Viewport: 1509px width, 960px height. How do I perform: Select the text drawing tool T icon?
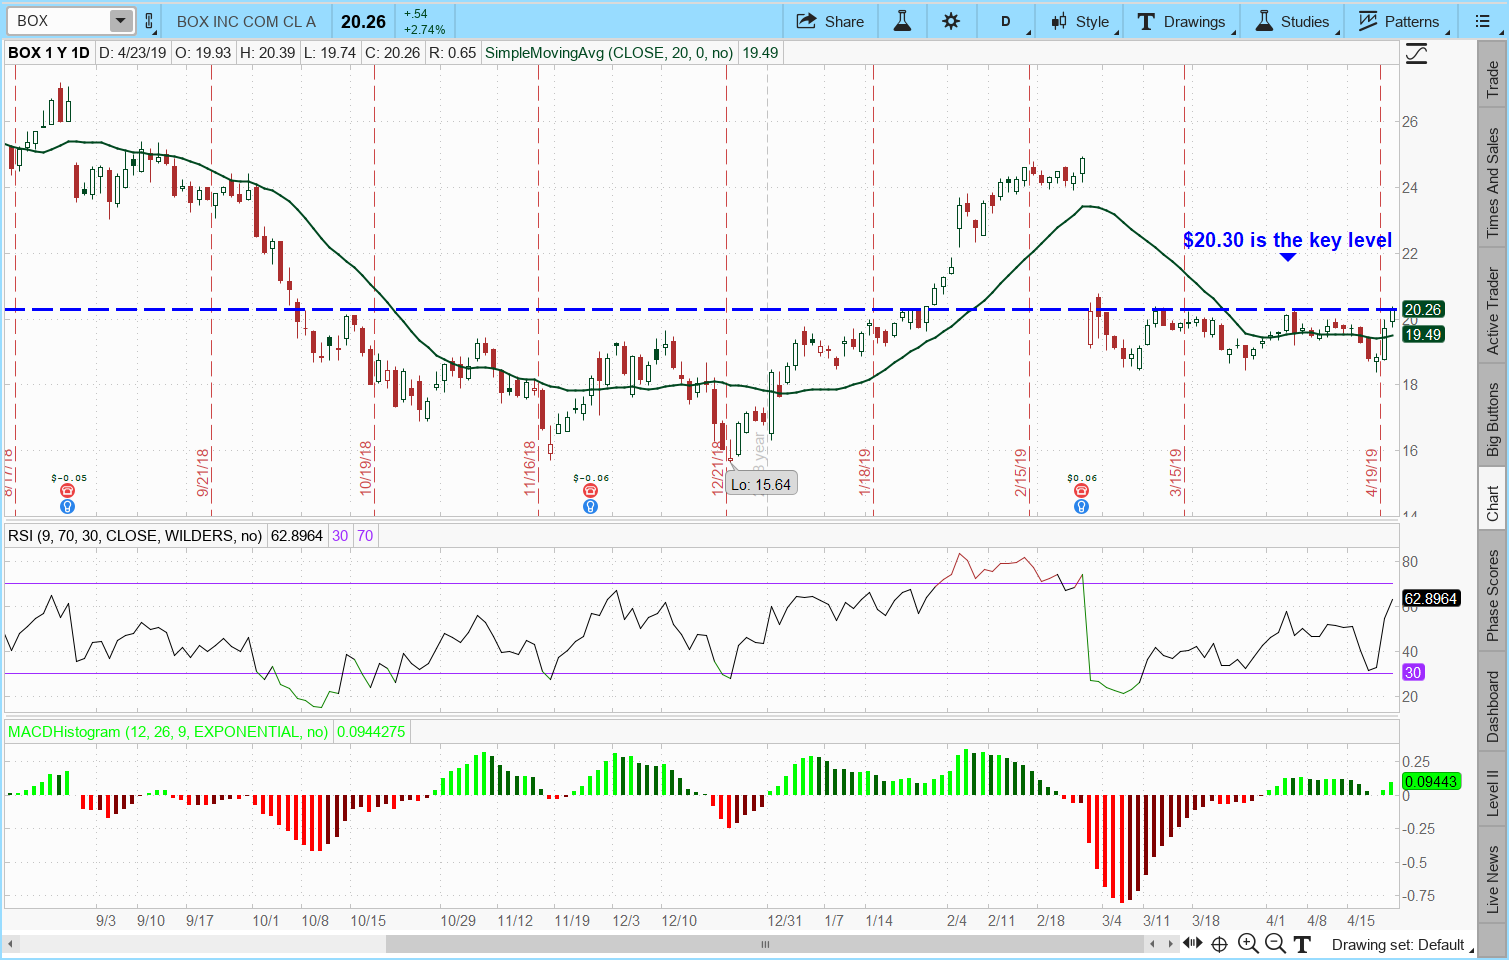coord(1302,944)
